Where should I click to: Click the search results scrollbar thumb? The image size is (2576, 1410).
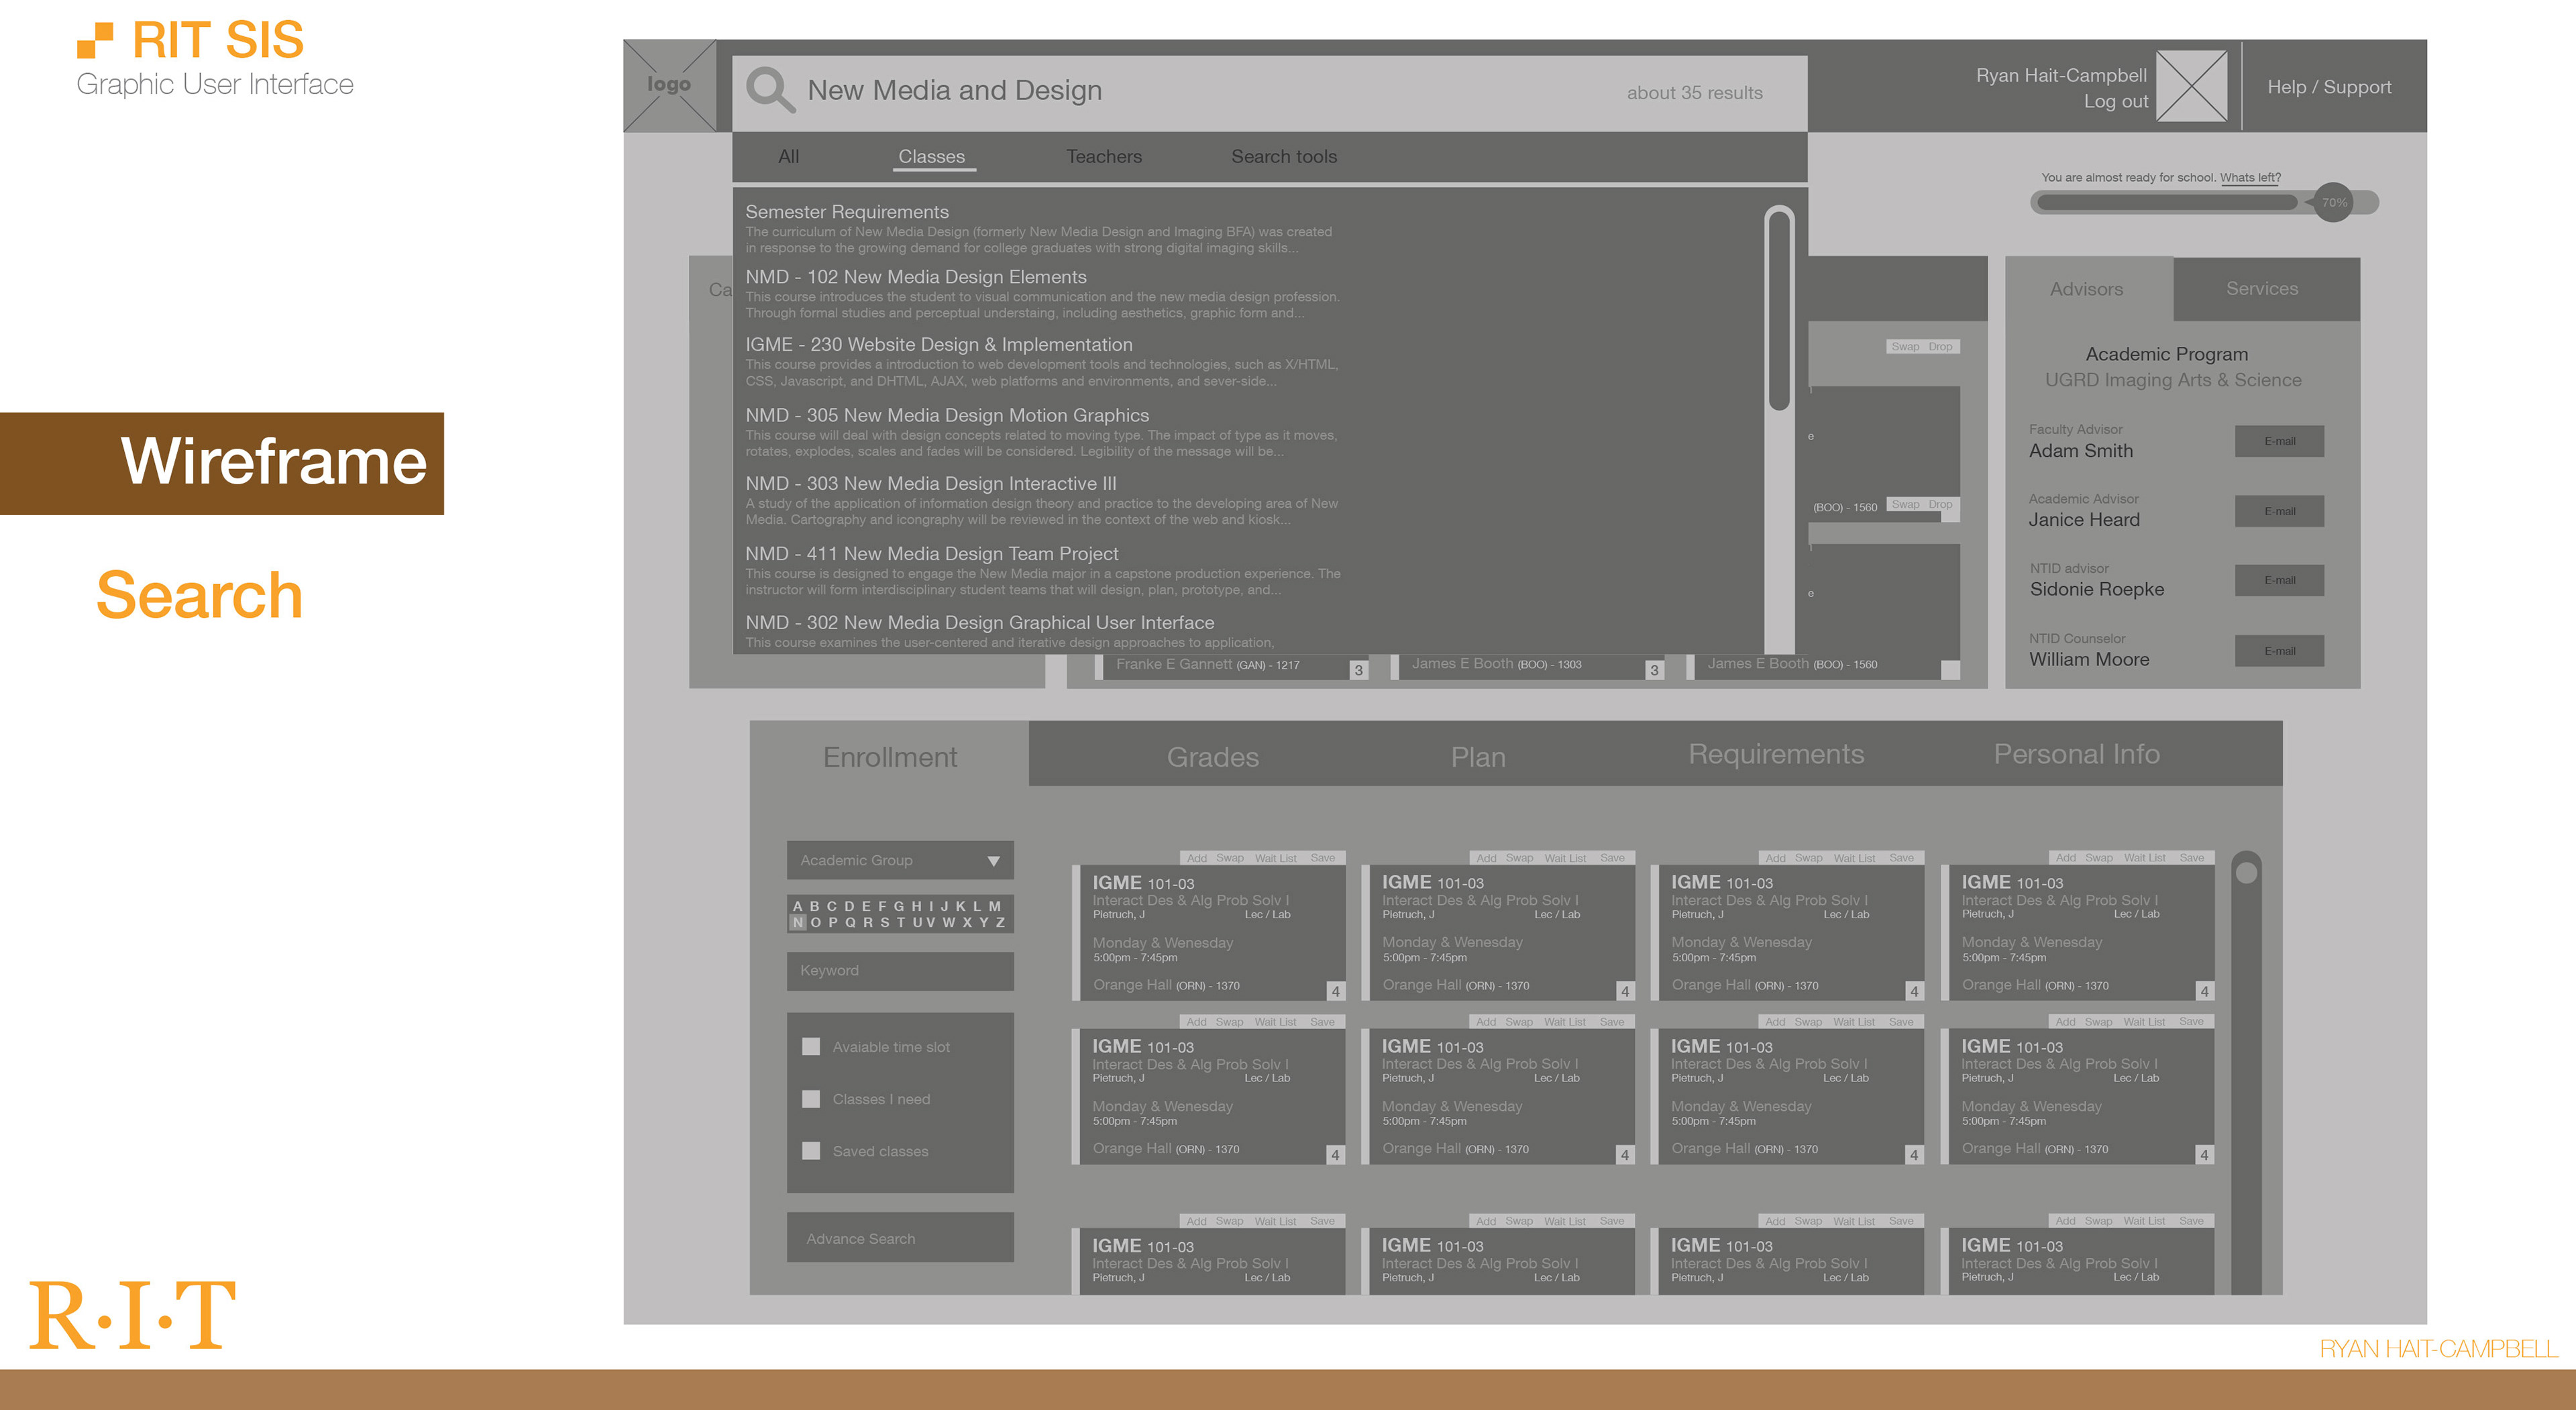coord(1779,310)
